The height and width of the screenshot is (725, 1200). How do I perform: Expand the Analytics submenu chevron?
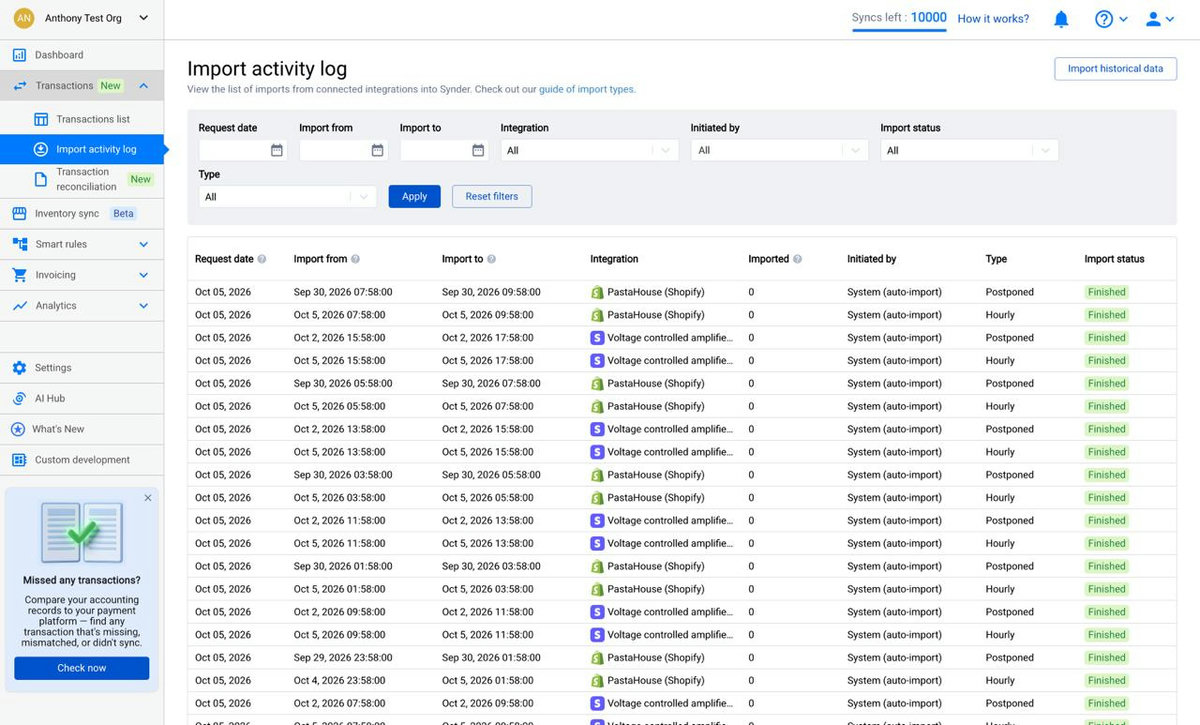(144, 306)
